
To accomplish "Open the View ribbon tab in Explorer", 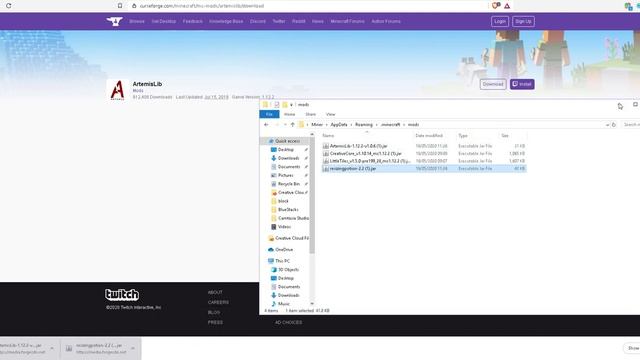I will point(331,114).
